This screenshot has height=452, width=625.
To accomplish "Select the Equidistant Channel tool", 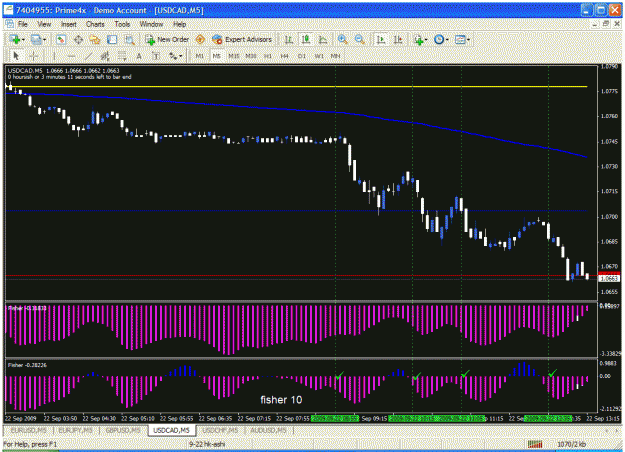I will 105,56.
